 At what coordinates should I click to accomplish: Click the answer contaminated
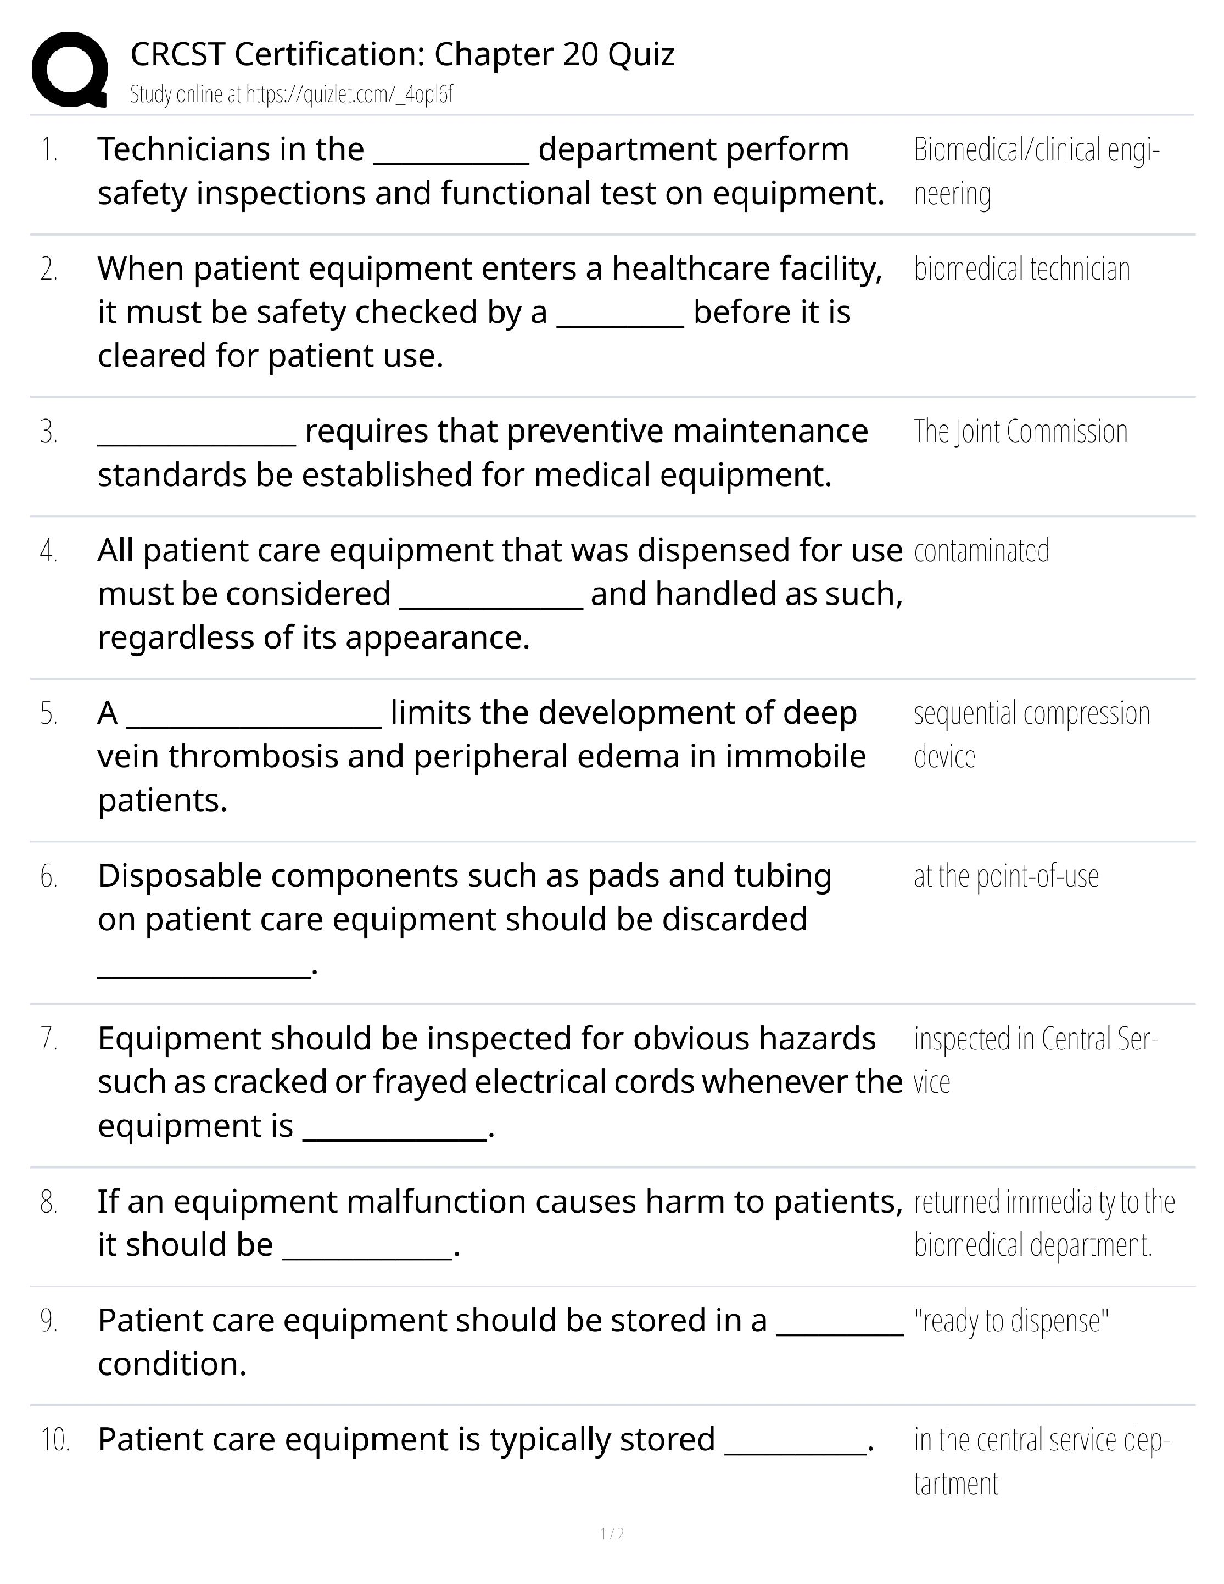pyautogui.click(x=981, y=551)
